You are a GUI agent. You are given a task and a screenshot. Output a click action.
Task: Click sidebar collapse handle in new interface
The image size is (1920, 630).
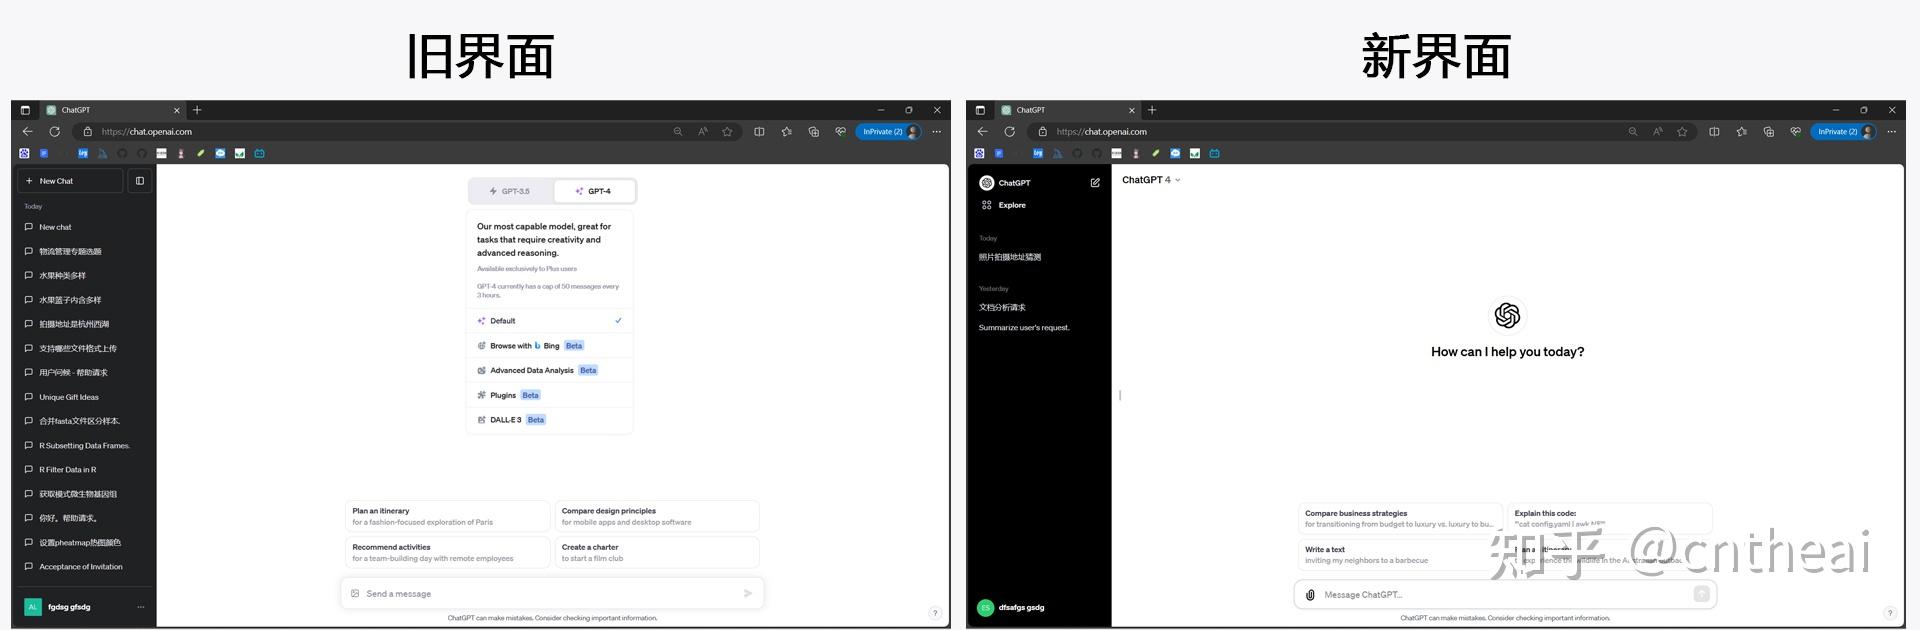coord(1120,395)
